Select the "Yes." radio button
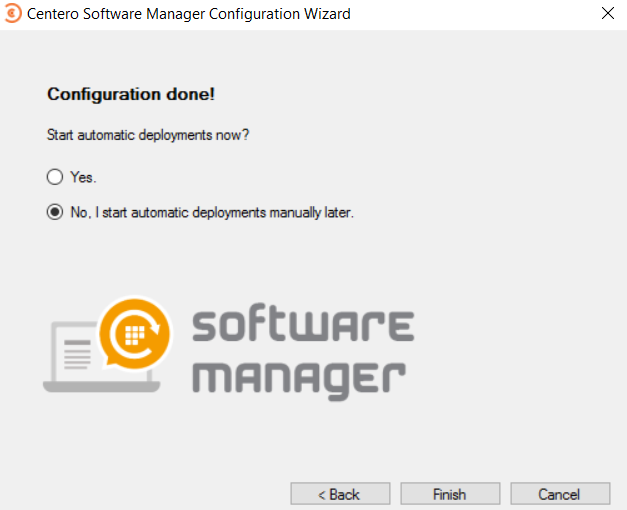Viewport: 627px width, 510px height. (55, 177)
